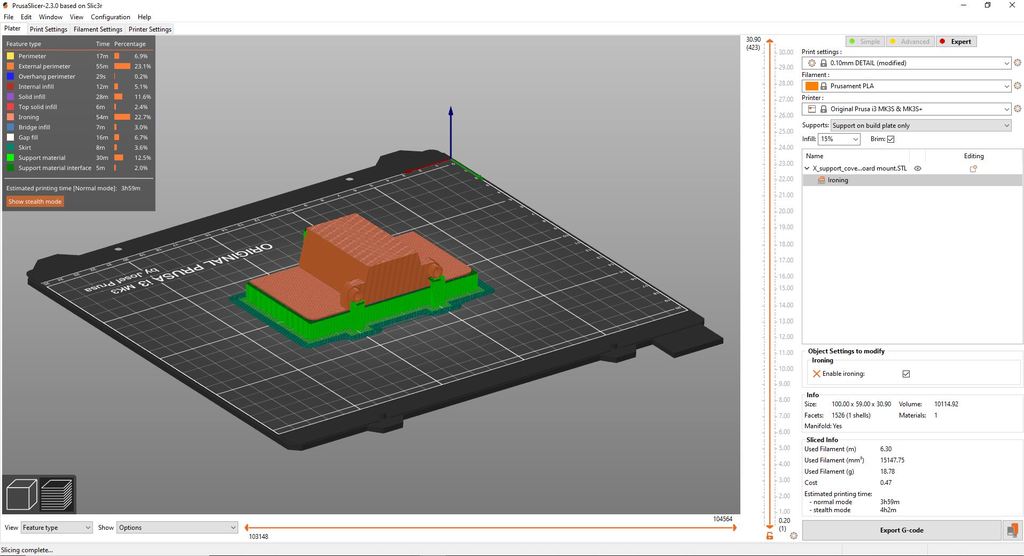Open the View Feature type dropdown
The height and width of the screenshot is (556, 1024).
coord(56,527)
